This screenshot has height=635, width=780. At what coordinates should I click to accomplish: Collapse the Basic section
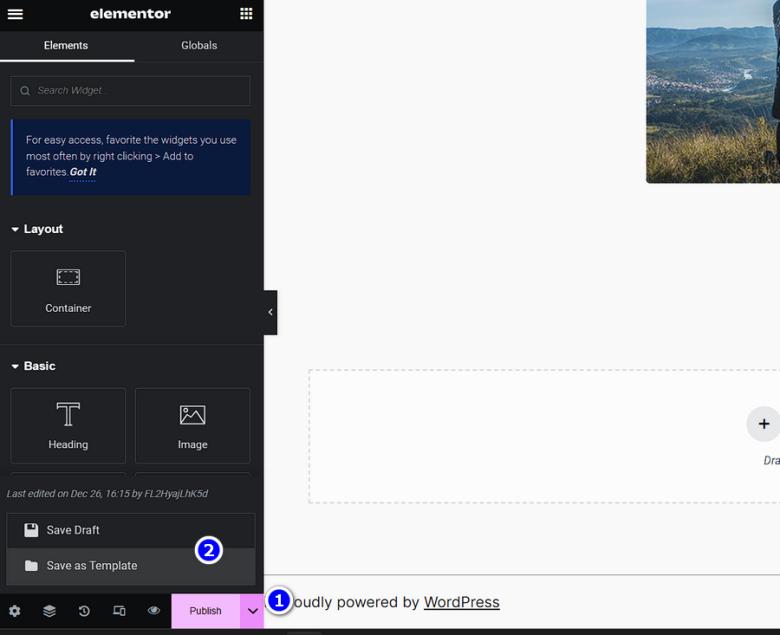pos(33,366)
